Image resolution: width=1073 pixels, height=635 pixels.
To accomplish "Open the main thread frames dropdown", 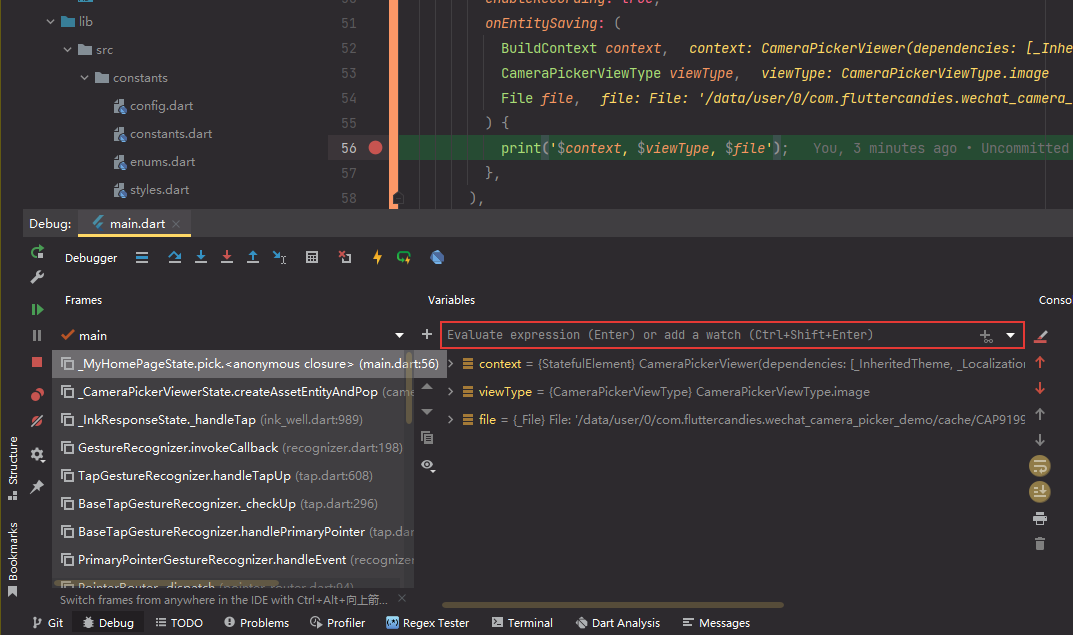I will [399, 335].
